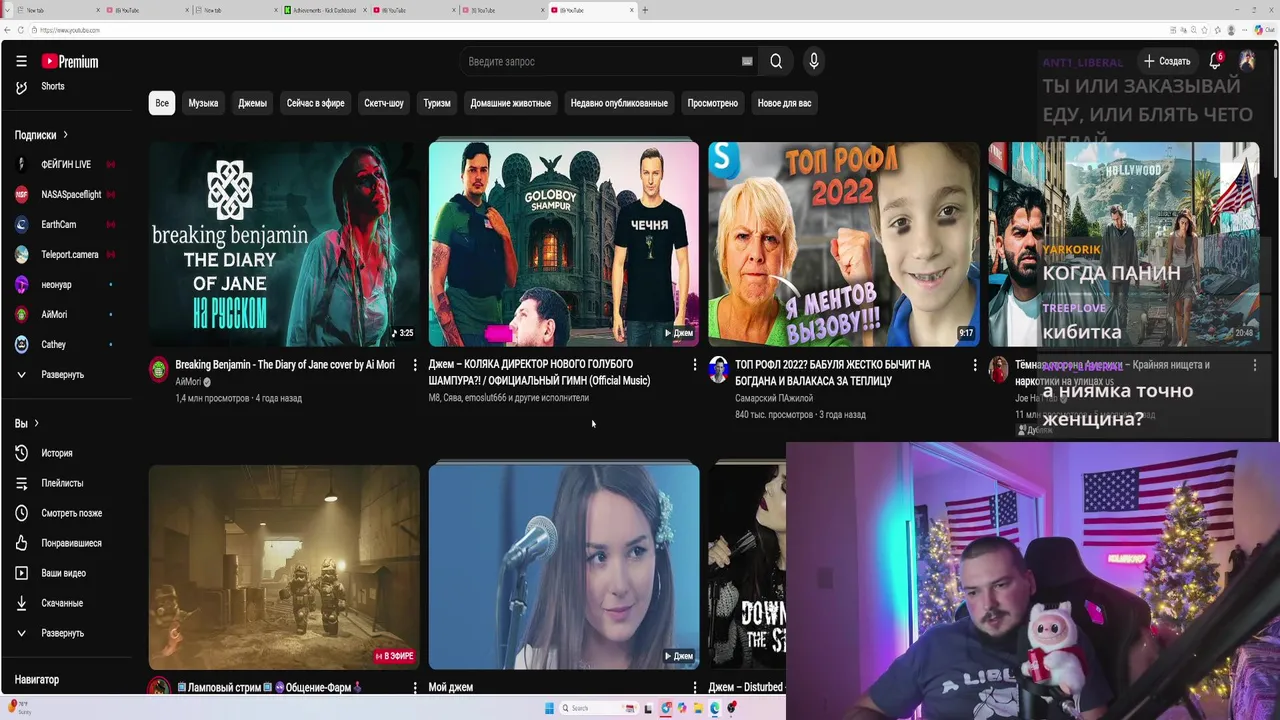This screenshot has height=720, width=1280.
Task: Open the Мой джем video thumbnail
Action: point(564,567)
